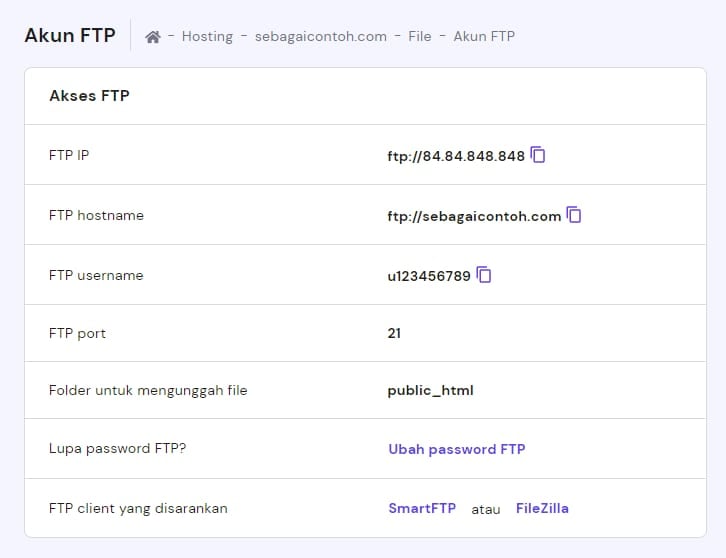Viewport: 726px width, 558px height.
Task: Click the FTP port value 21
Action: (x=394, y=333)
